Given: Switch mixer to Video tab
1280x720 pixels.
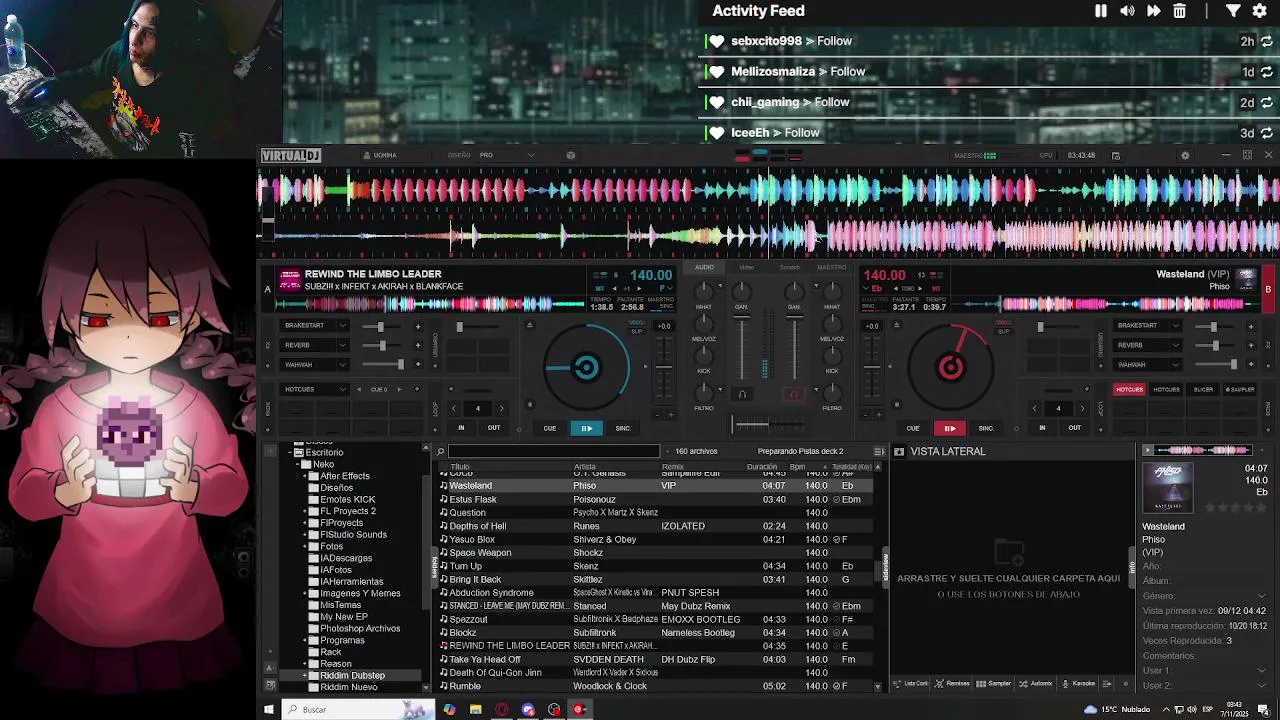Looking at the screenshot, I should tap(747, 267).
